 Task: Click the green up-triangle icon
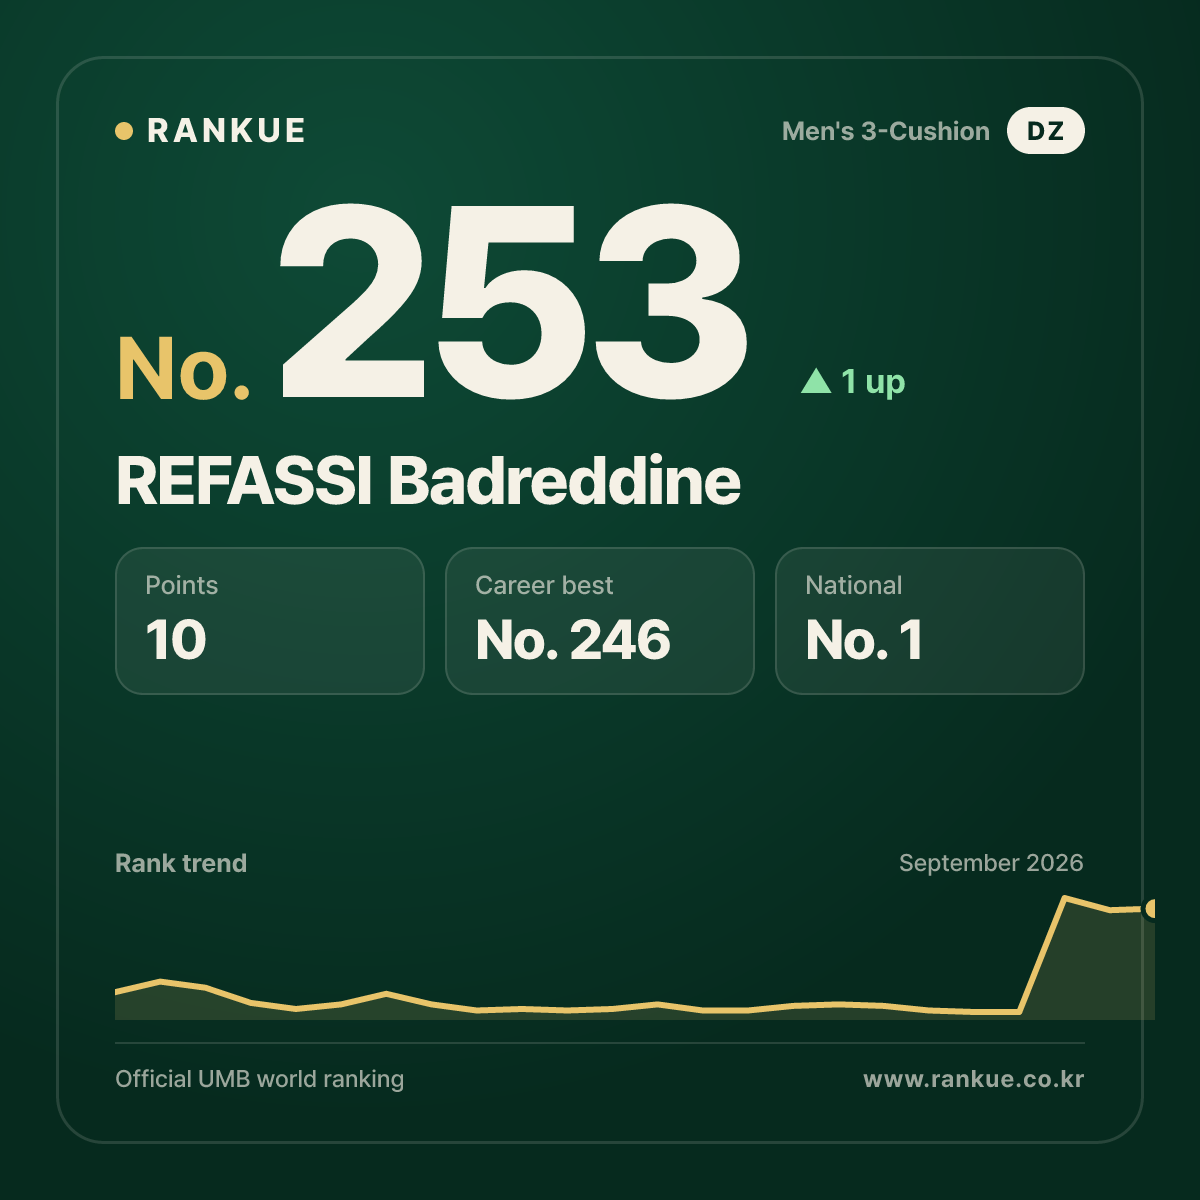[x=816, y=381]
